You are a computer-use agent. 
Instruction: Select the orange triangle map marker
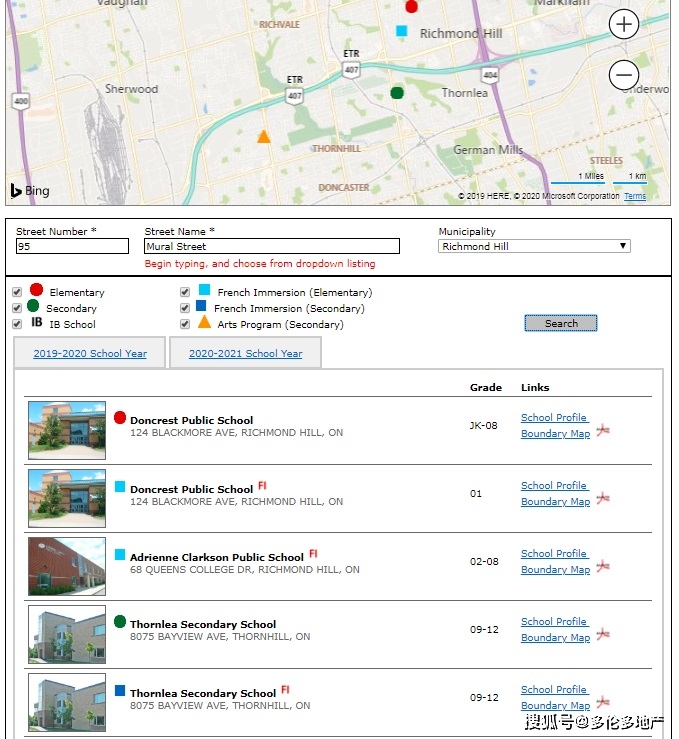[263, 137]
